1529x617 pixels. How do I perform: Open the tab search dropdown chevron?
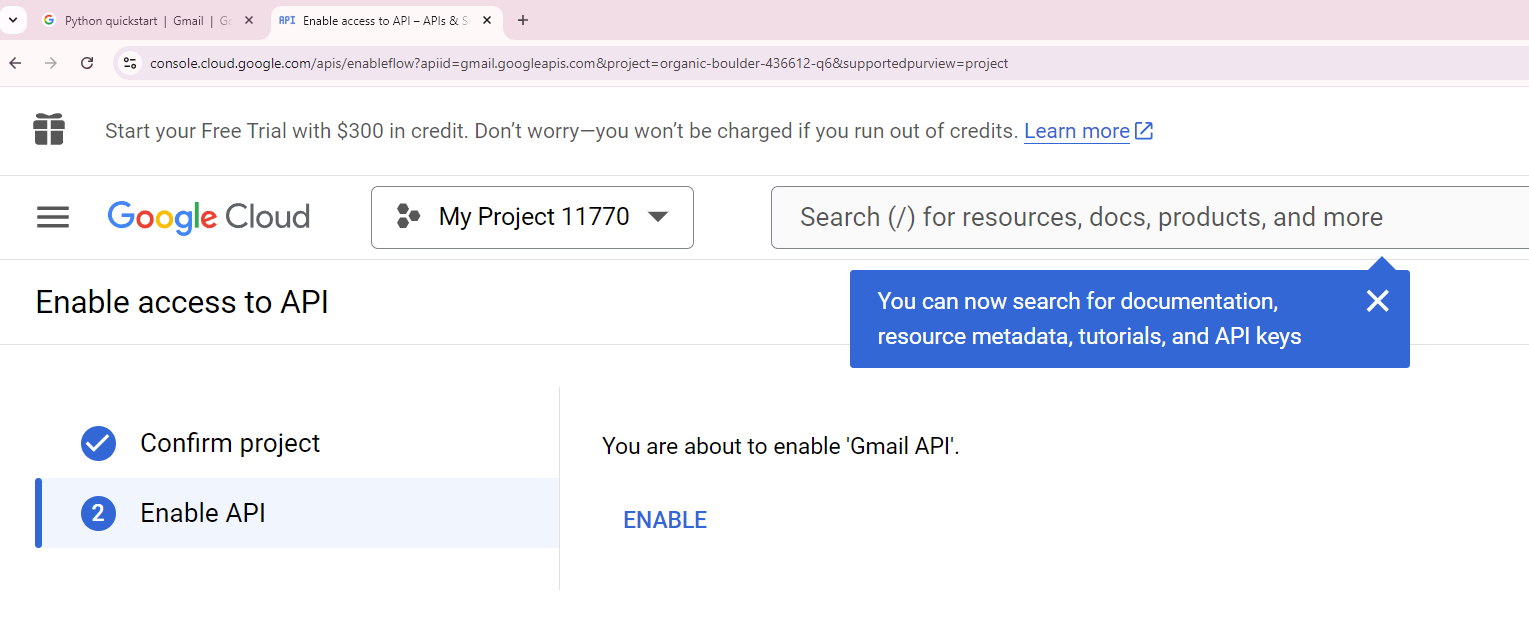coord(12,20)
